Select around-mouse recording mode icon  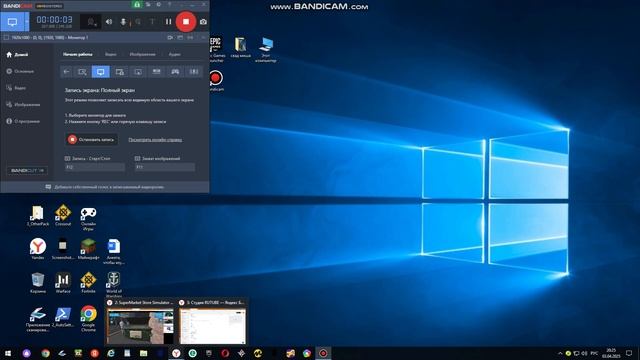(138, 72)
